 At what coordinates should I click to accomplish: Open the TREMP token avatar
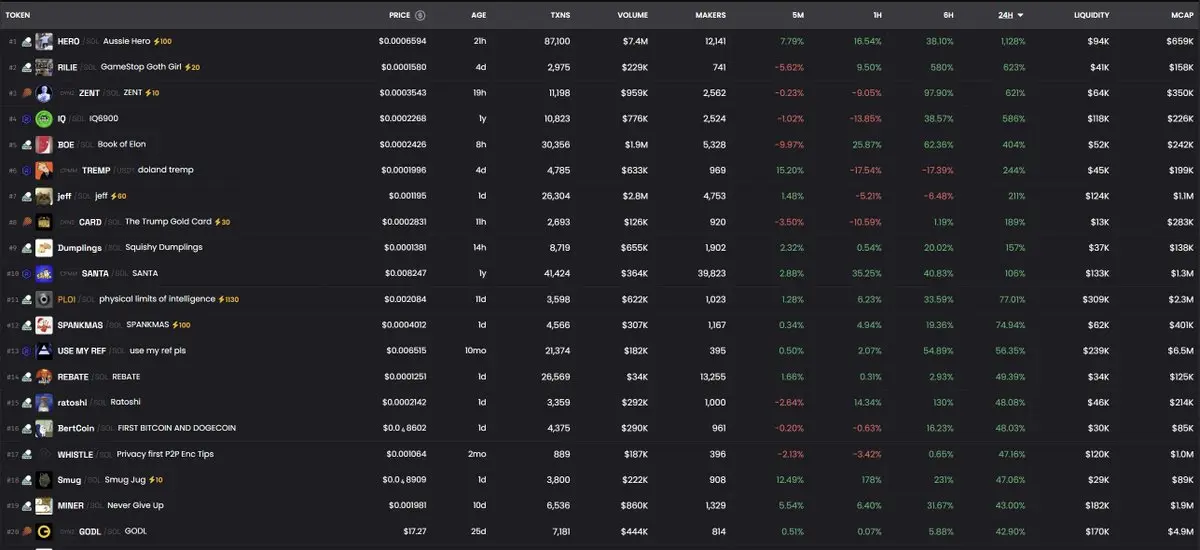coord(44,170)
